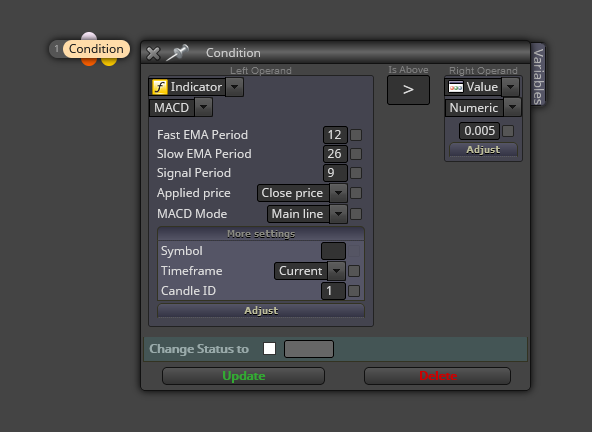
Task: Toggle the Applied price checkbox
Action: 356,193
